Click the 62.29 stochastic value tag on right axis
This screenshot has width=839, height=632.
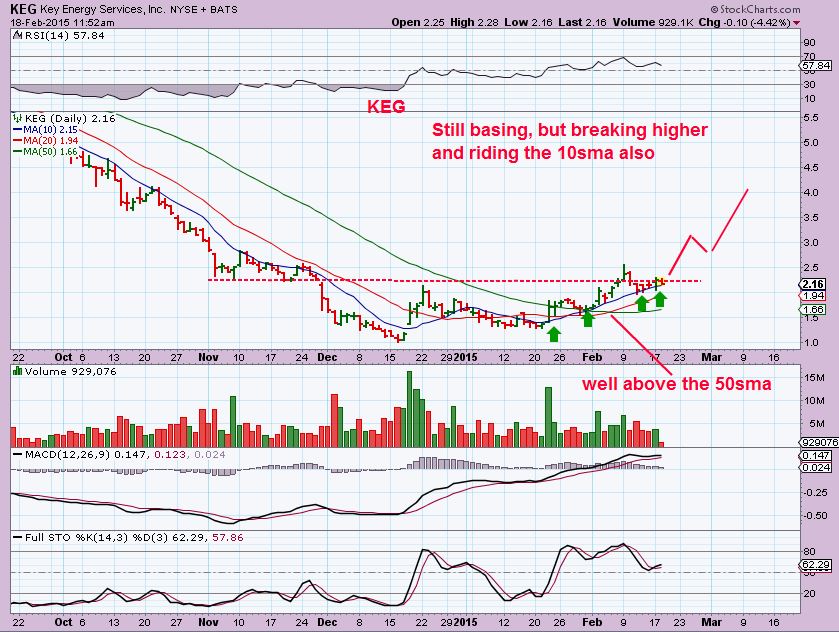(817, 565)
